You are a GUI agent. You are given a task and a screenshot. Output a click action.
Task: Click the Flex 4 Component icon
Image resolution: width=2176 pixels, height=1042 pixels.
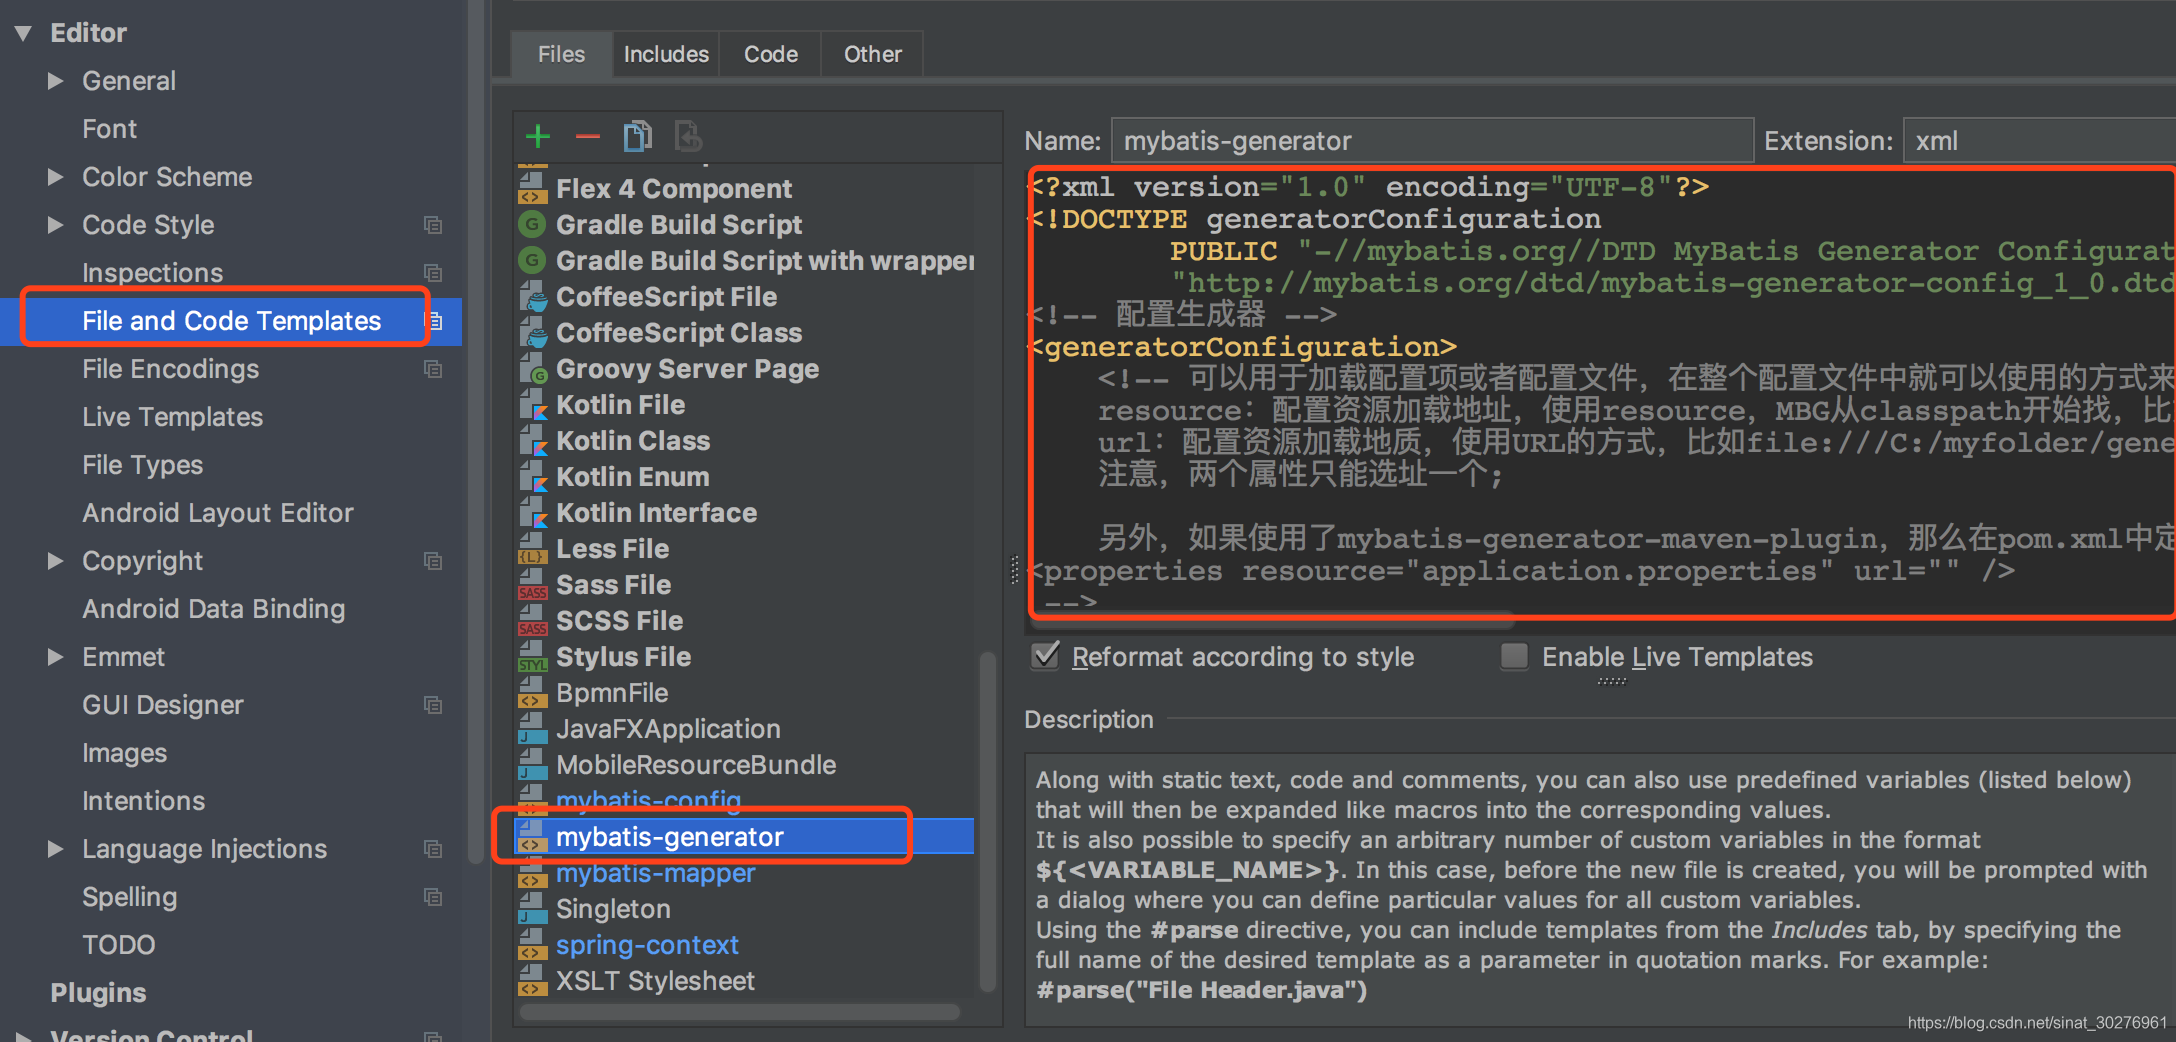point(532,188)
